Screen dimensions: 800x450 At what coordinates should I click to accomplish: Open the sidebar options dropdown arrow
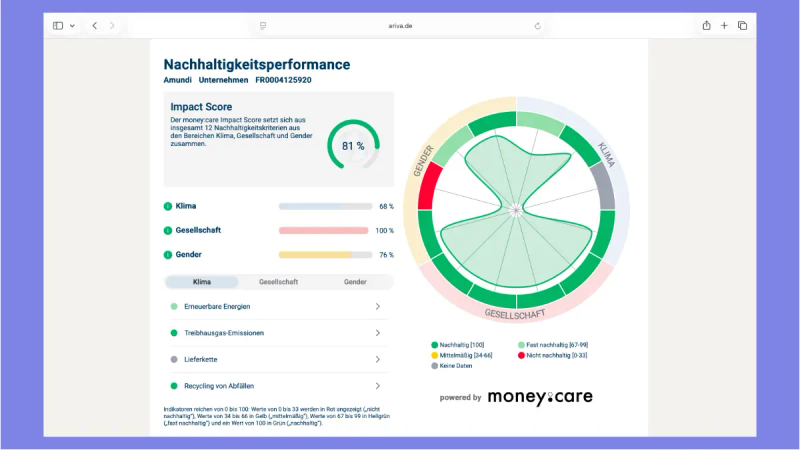coord(72,26)
